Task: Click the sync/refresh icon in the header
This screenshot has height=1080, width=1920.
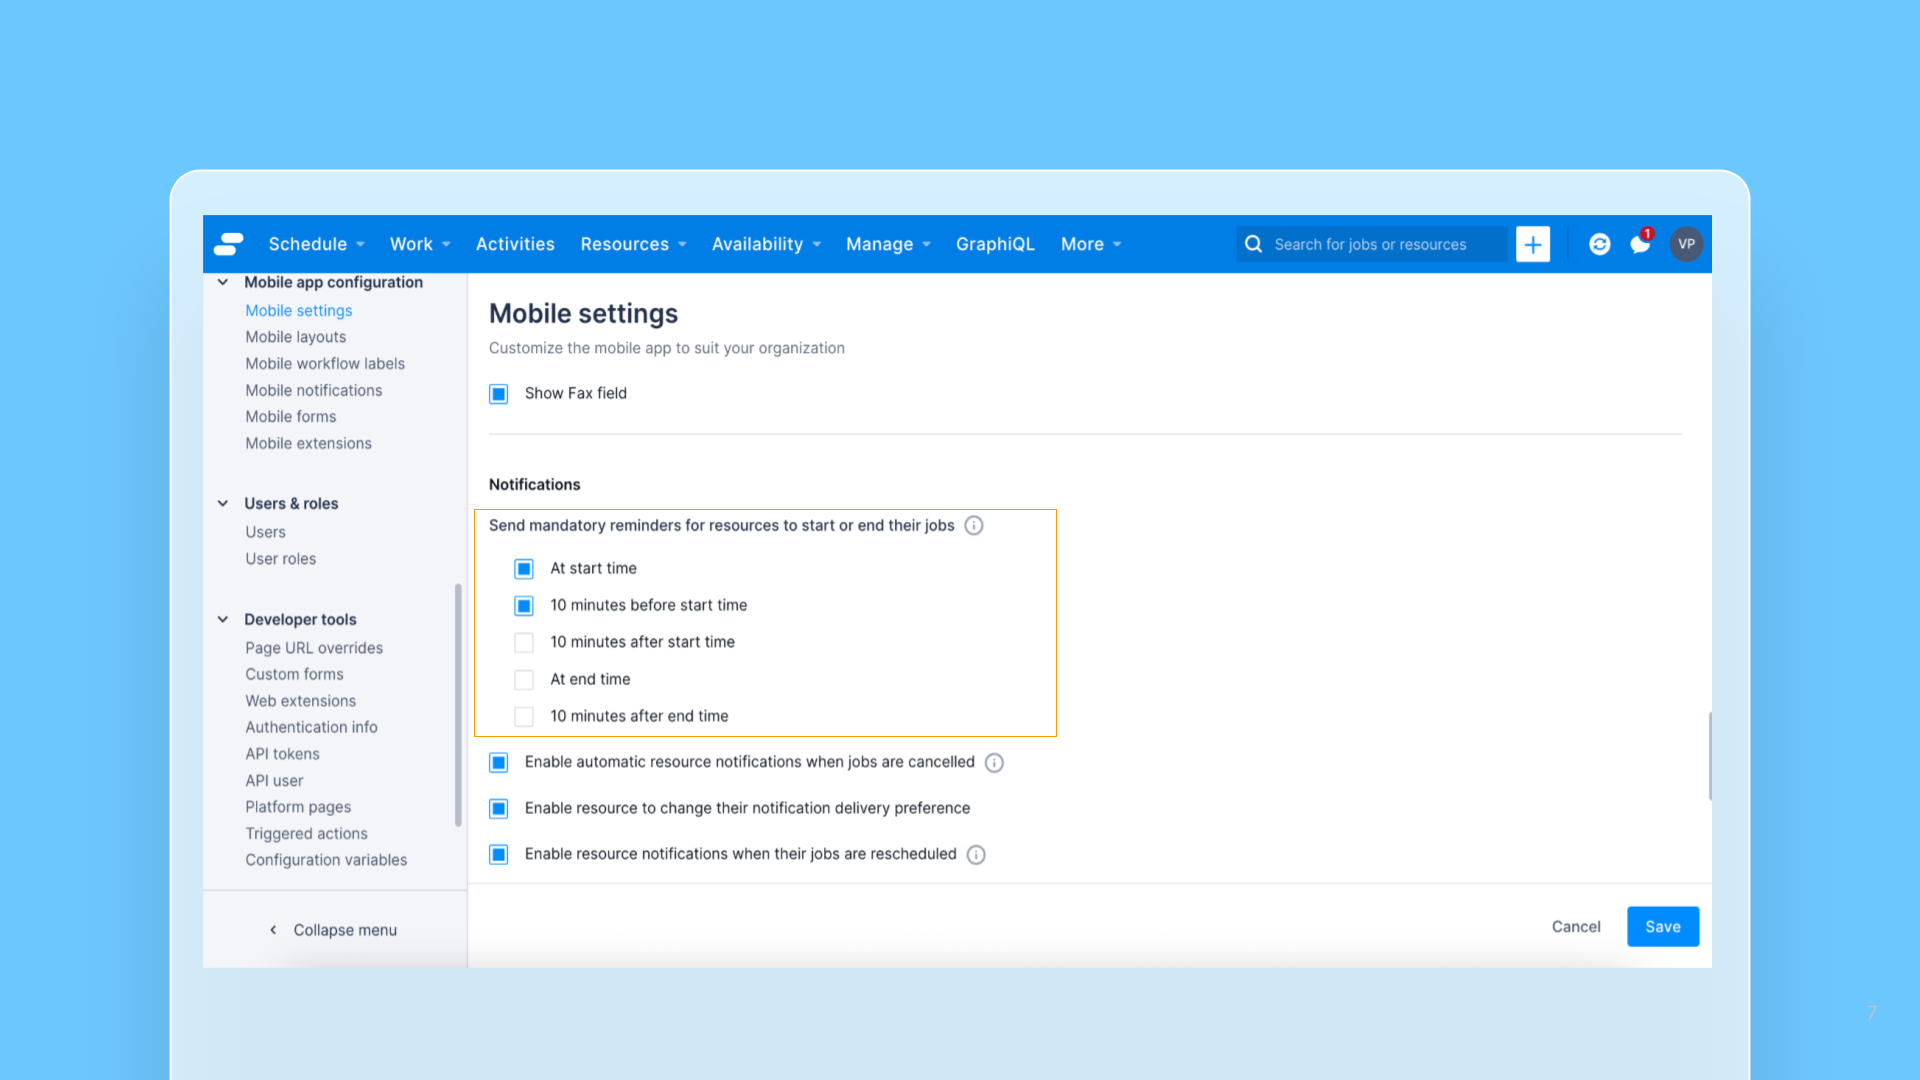Action: (1599, 243)
